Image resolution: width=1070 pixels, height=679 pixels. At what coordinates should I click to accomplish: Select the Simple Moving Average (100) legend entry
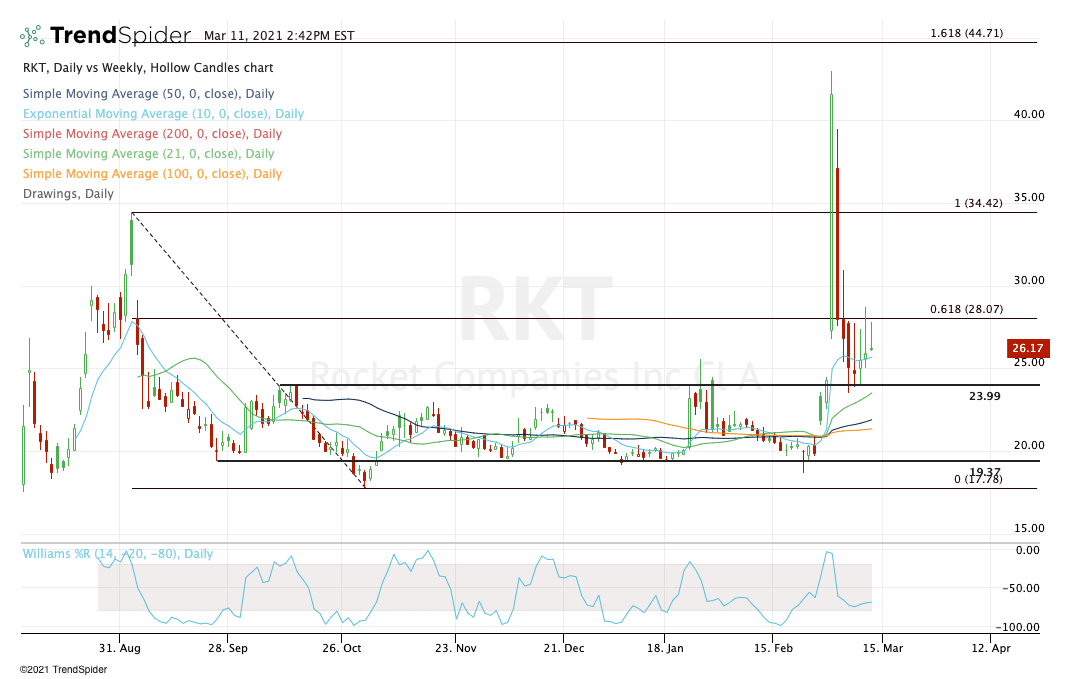click(152, 173)
